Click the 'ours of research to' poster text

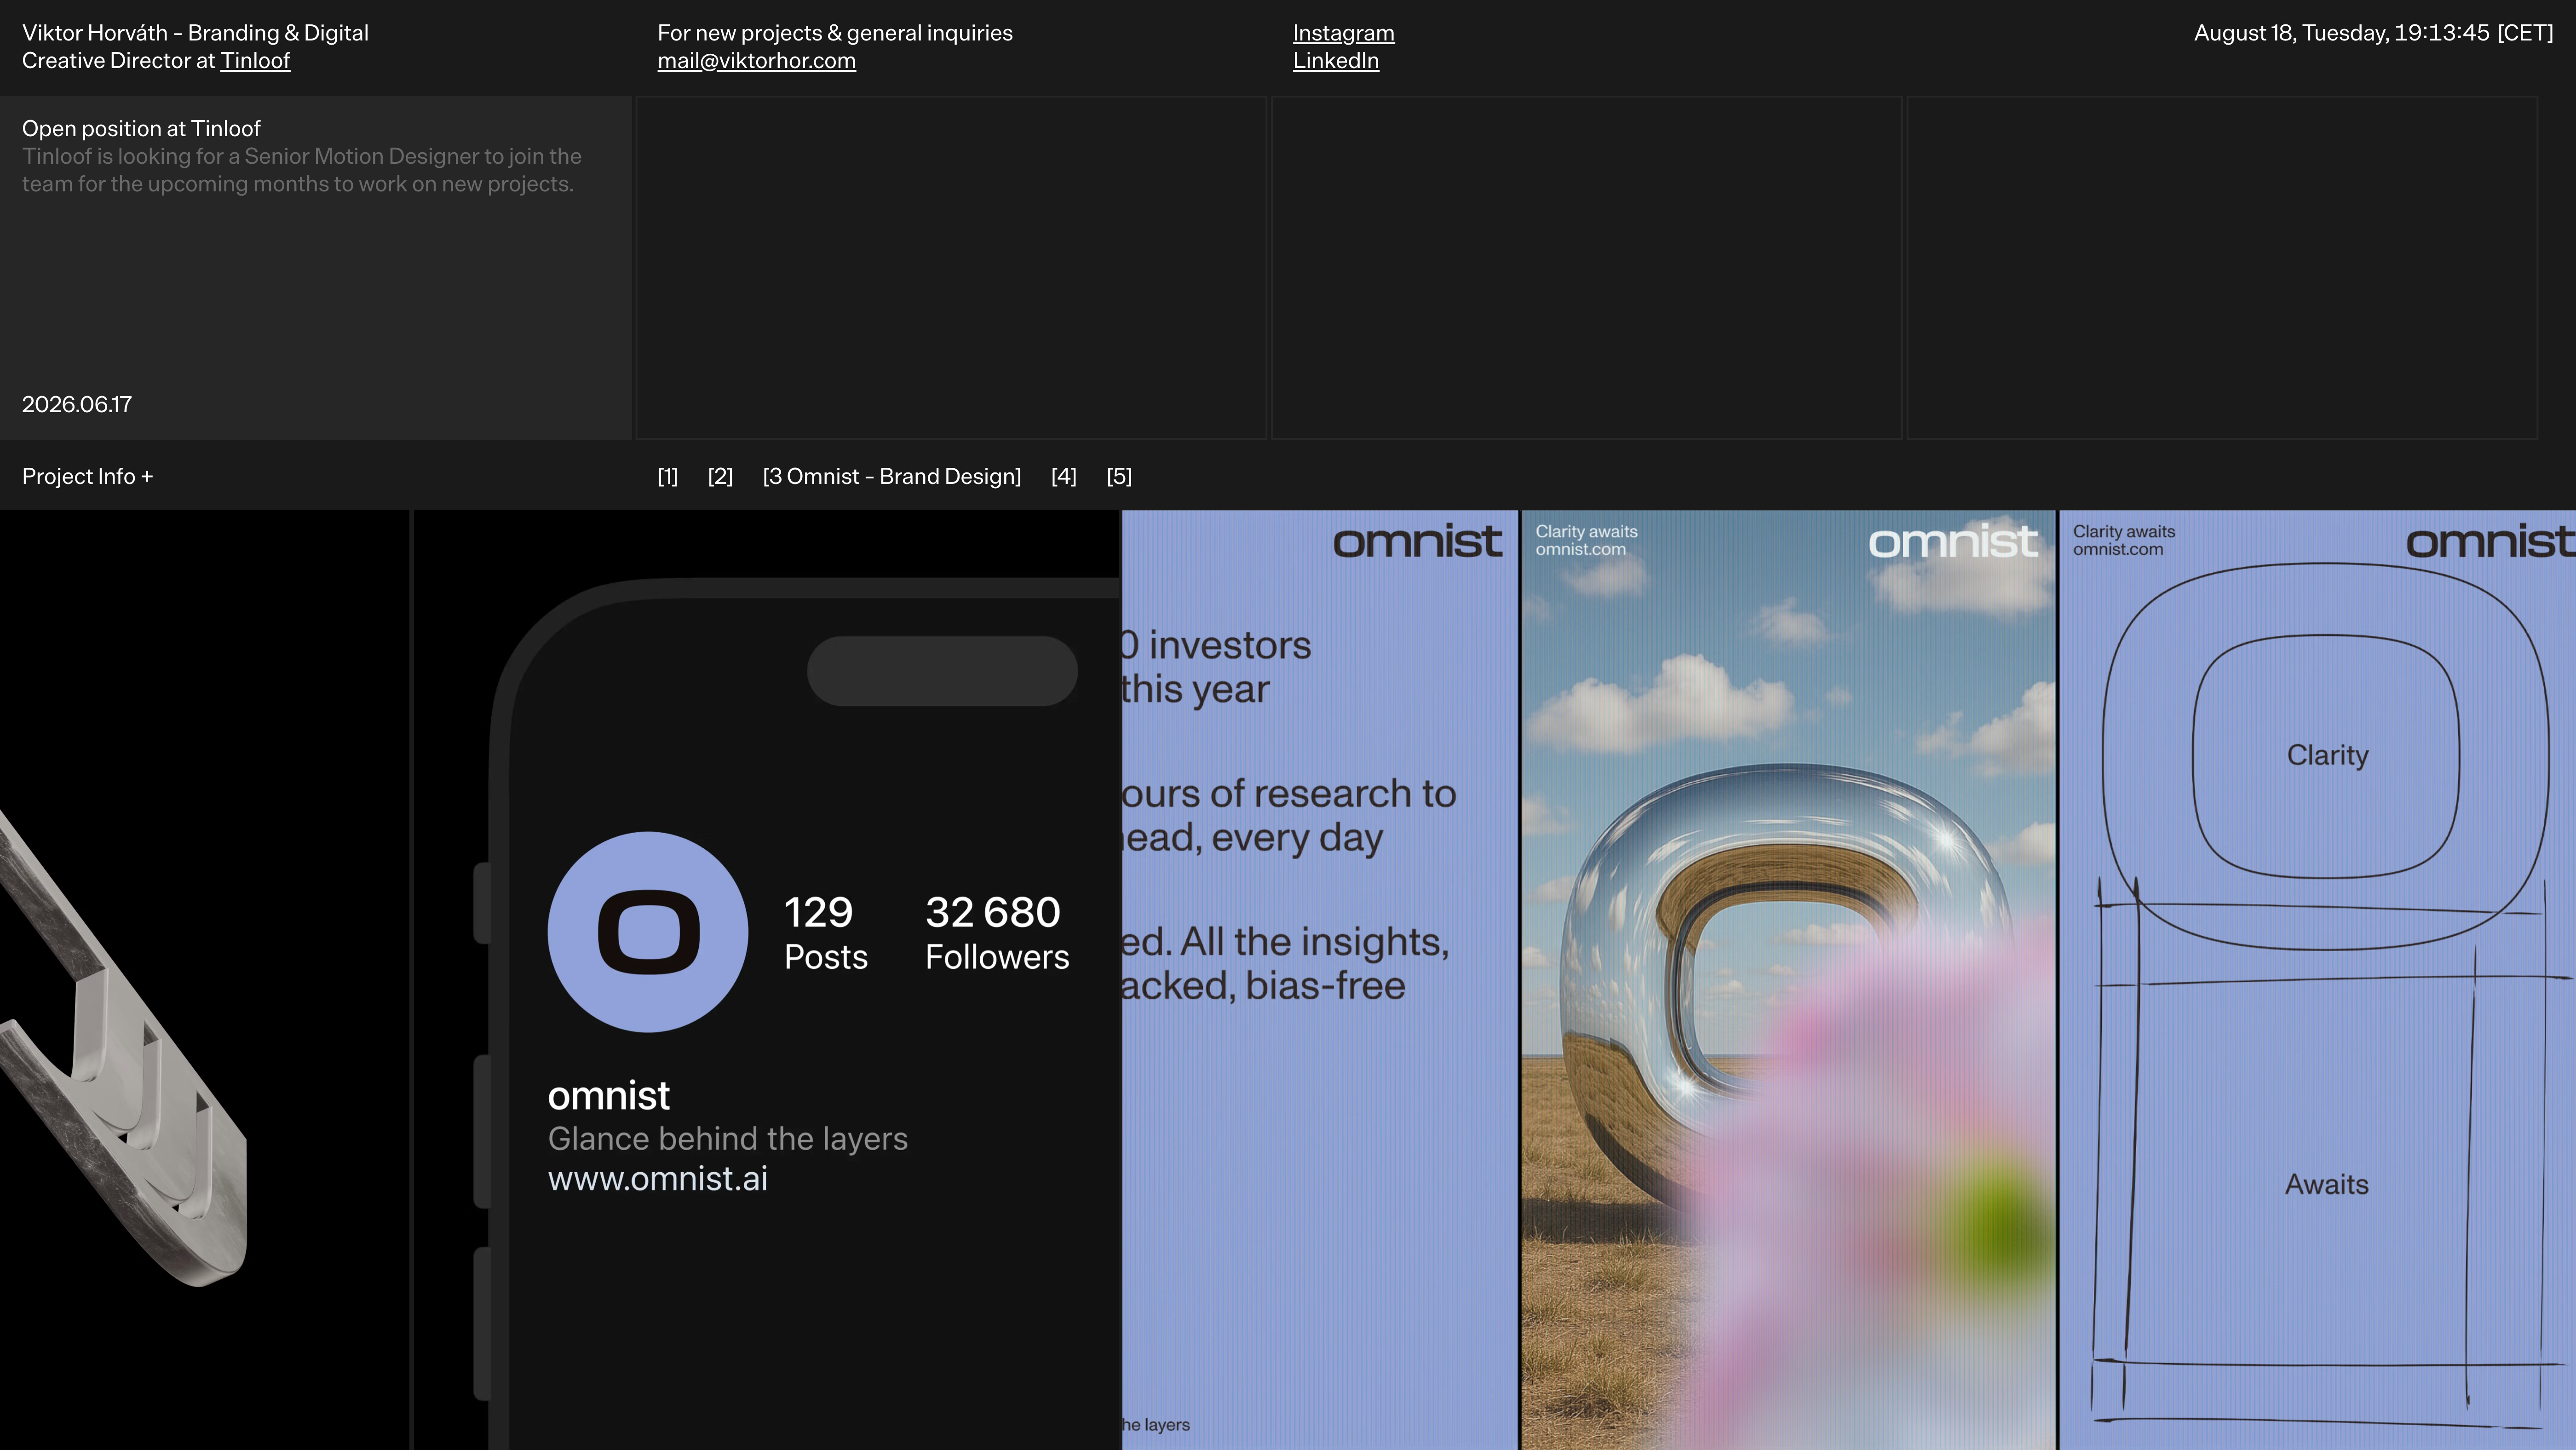pyautogui.click(x=1288, y=793)
